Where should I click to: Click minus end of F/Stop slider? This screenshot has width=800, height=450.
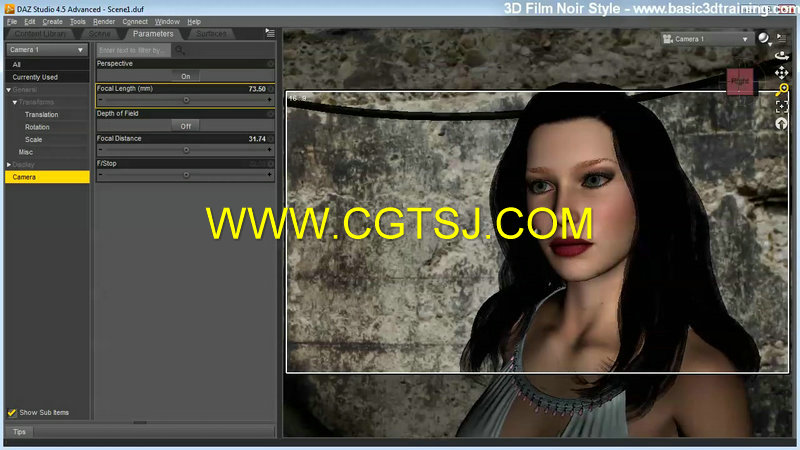pos(101,175)
